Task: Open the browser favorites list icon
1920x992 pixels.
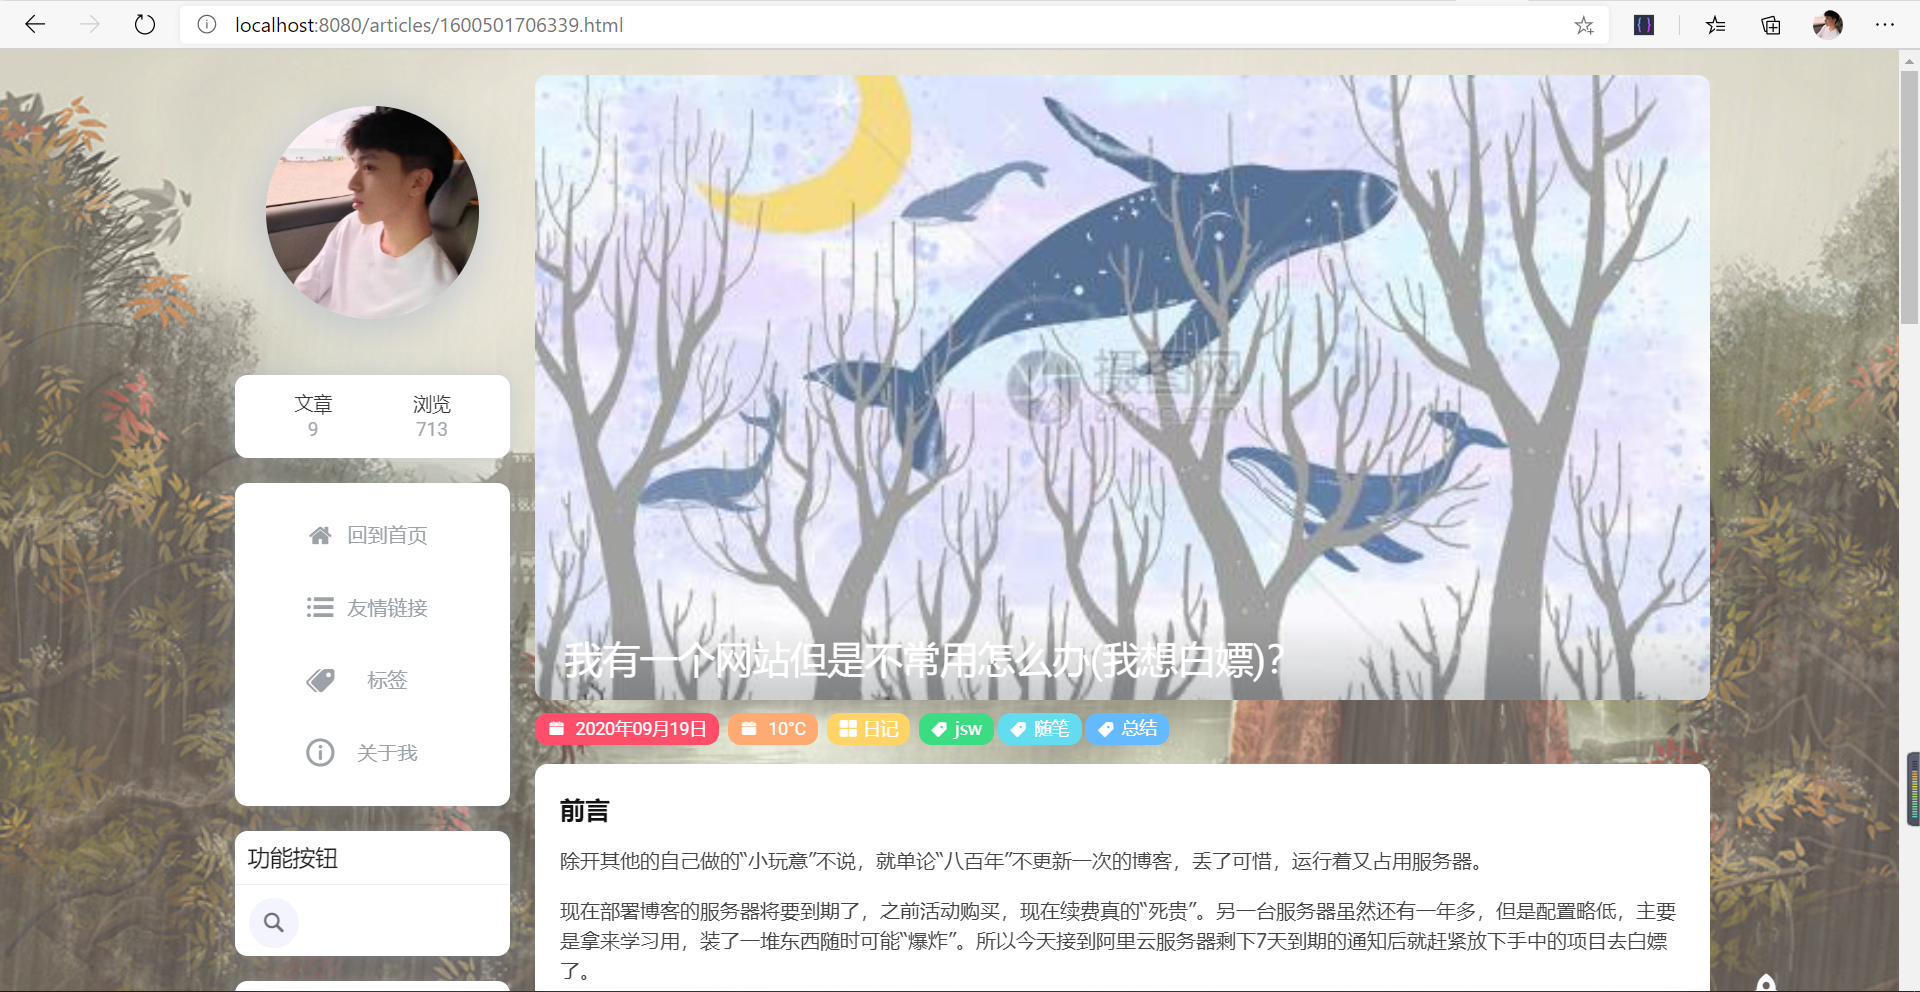Action: [x=1716, y=25]
